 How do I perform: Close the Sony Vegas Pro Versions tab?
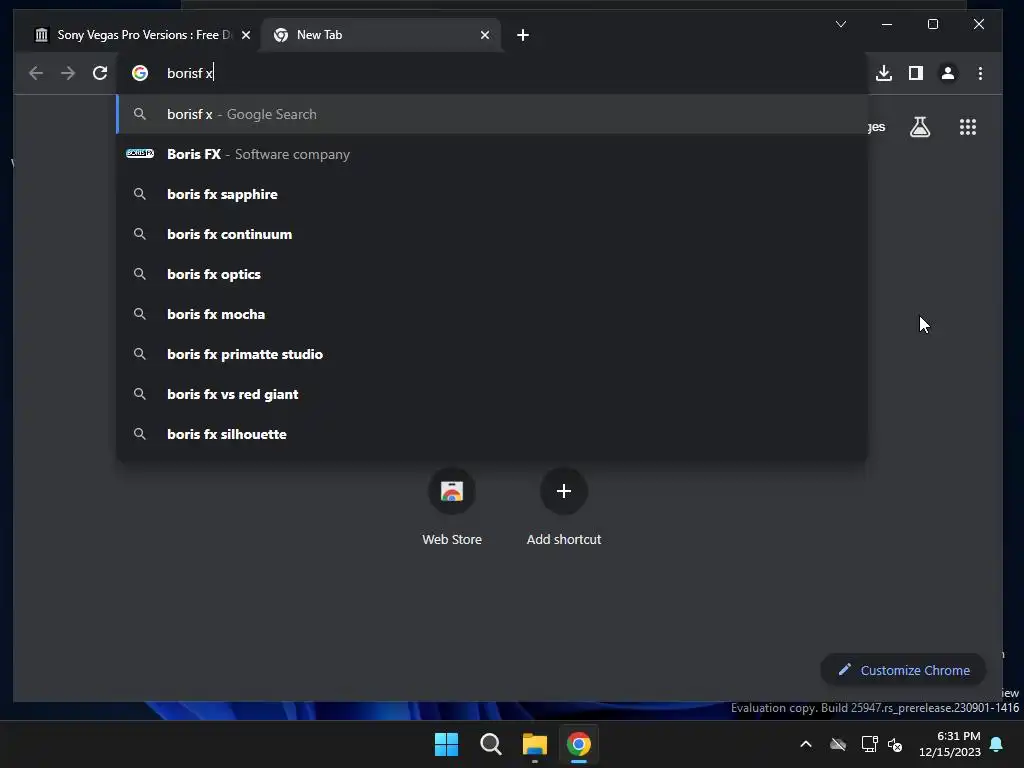[x=246, y=35]
